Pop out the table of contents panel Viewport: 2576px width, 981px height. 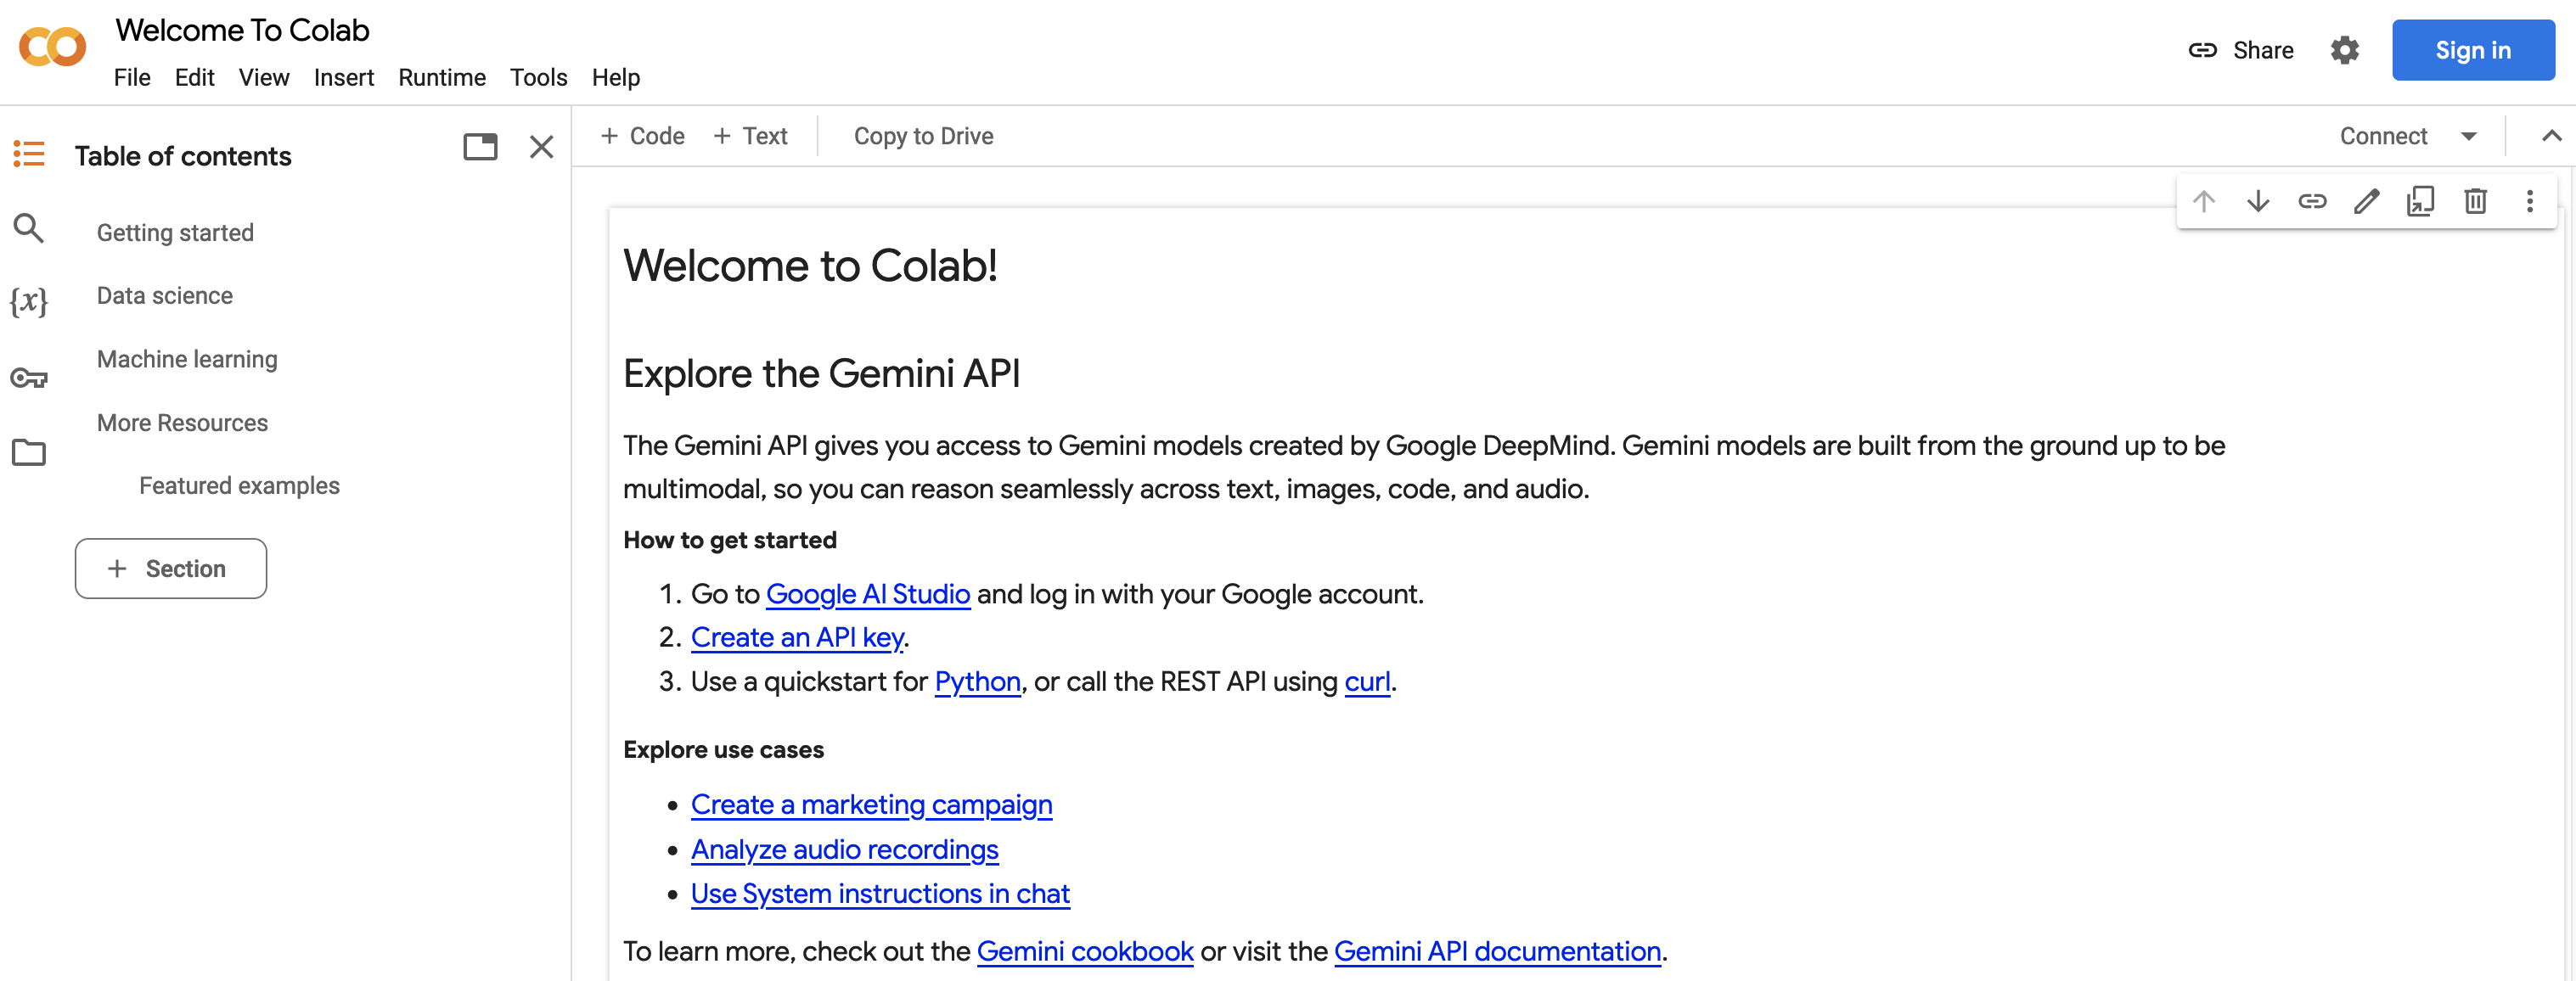[480, 147]
